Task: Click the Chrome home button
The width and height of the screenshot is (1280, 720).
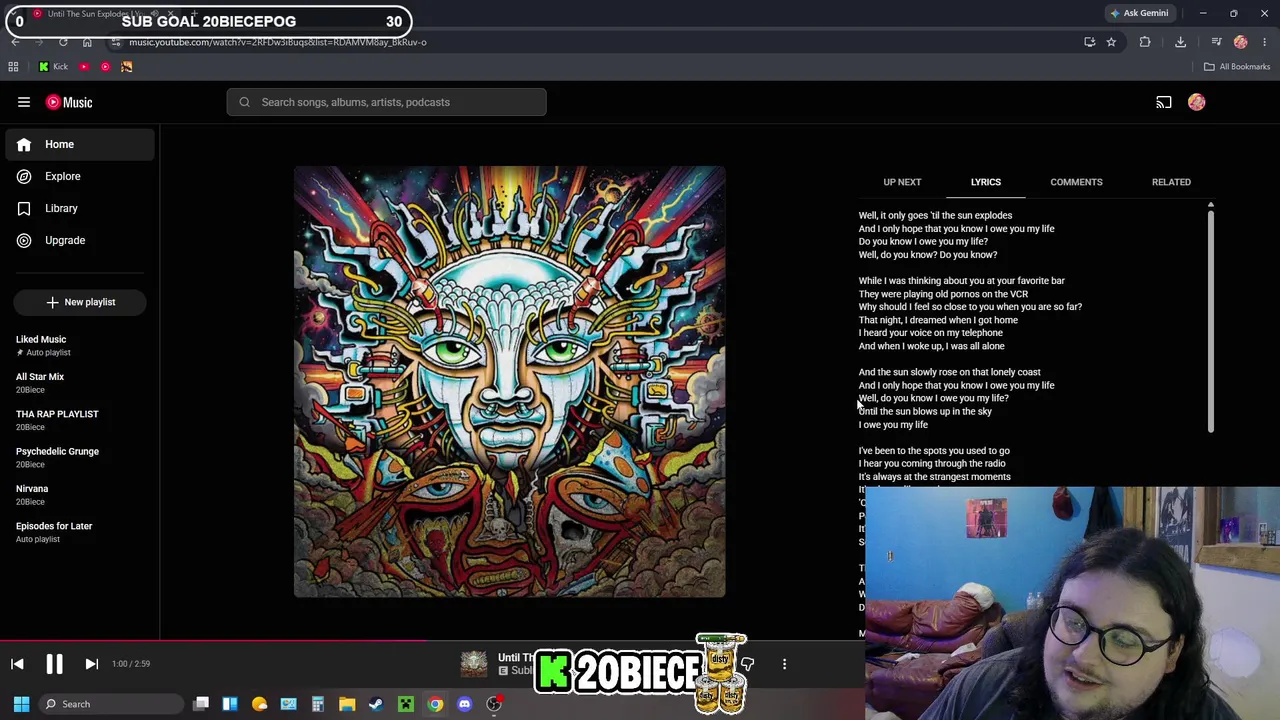Action: click(x=87, y=42)
